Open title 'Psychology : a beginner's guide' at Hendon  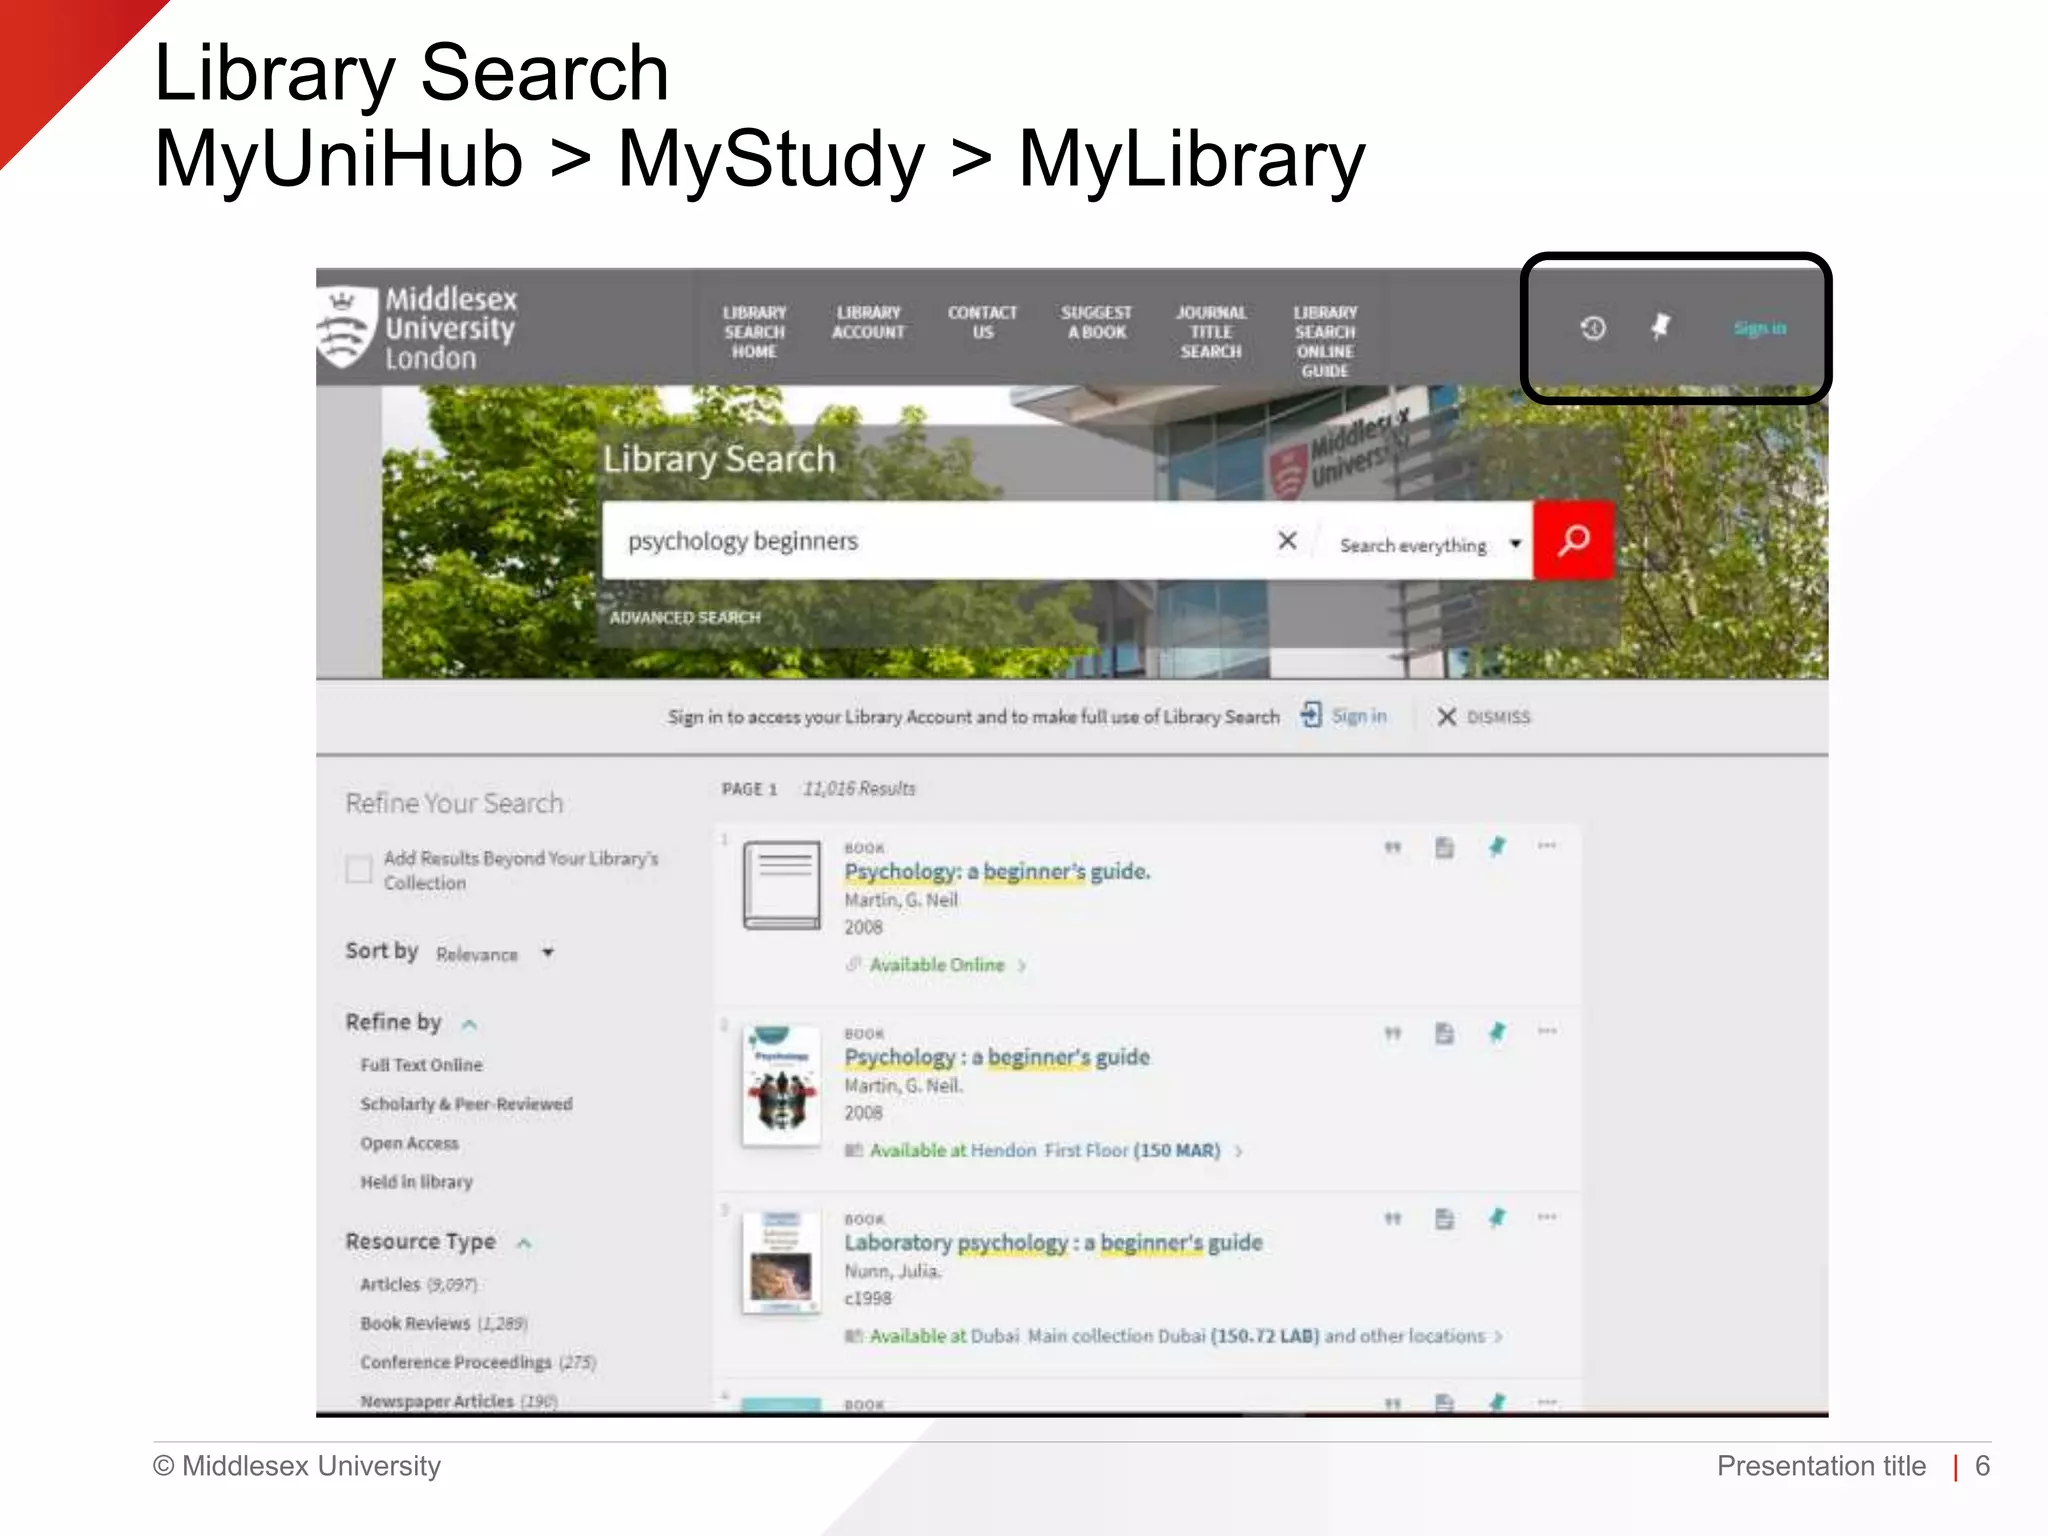click(x=997, y=1057)
